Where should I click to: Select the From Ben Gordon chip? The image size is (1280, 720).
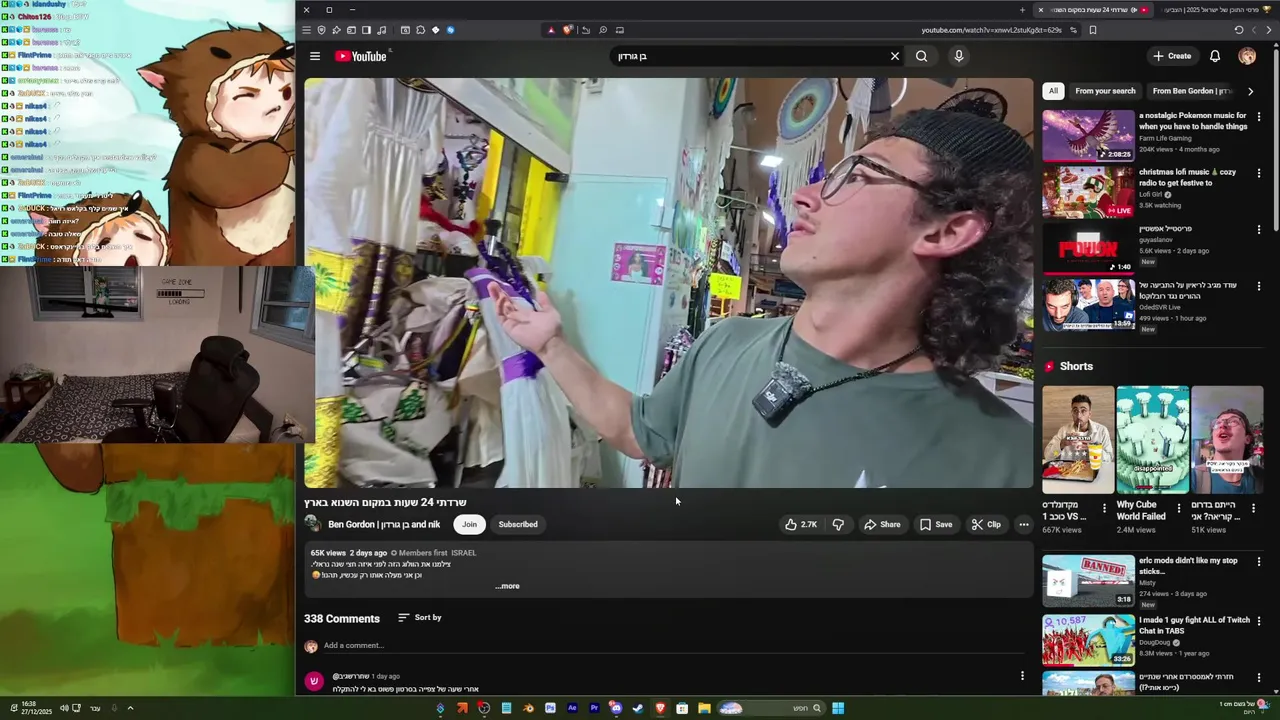1192,91
